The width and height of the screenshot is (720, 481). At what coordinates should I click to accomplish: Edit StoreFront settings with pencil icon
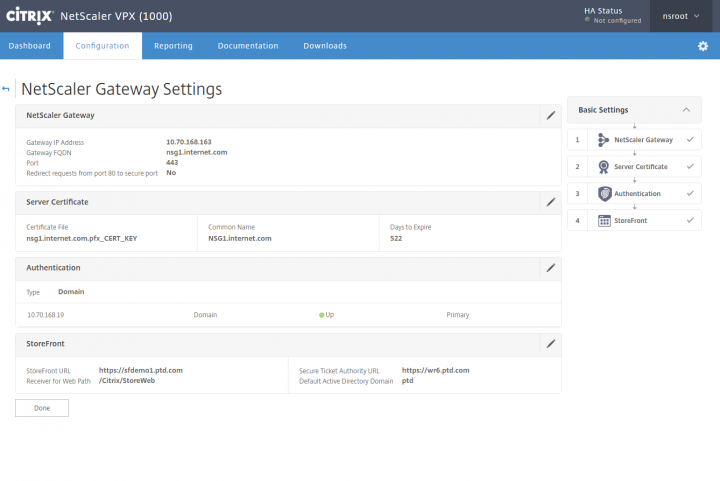tap(550, 344)
